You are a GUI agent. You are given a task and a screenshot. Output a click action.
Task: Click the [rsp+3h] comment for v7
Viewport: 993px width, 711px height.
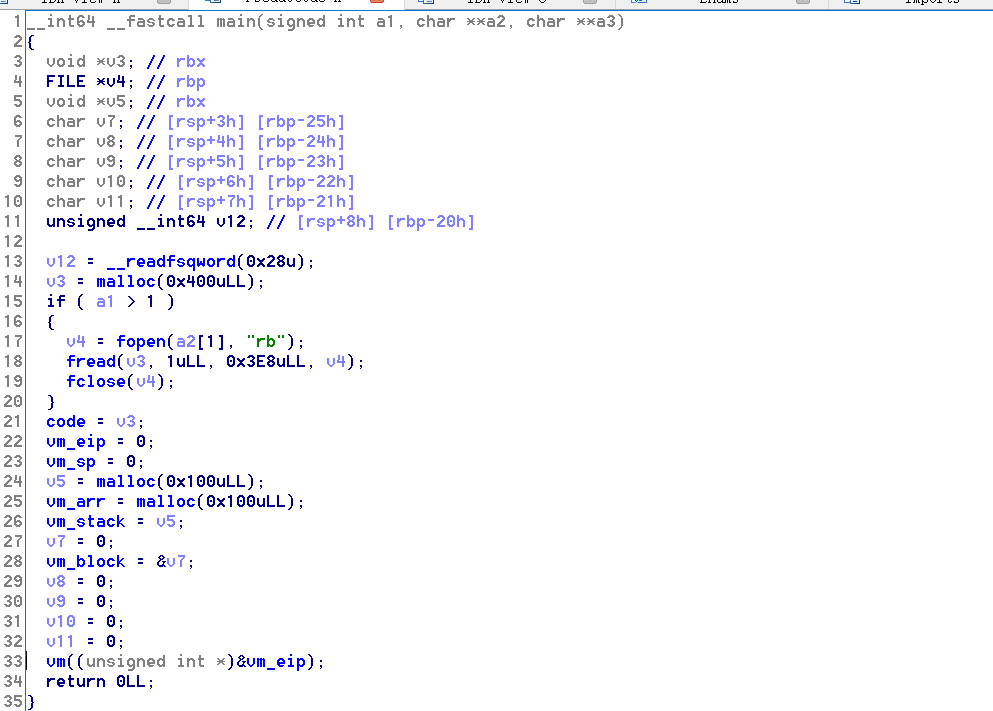(x=206, y=122)
